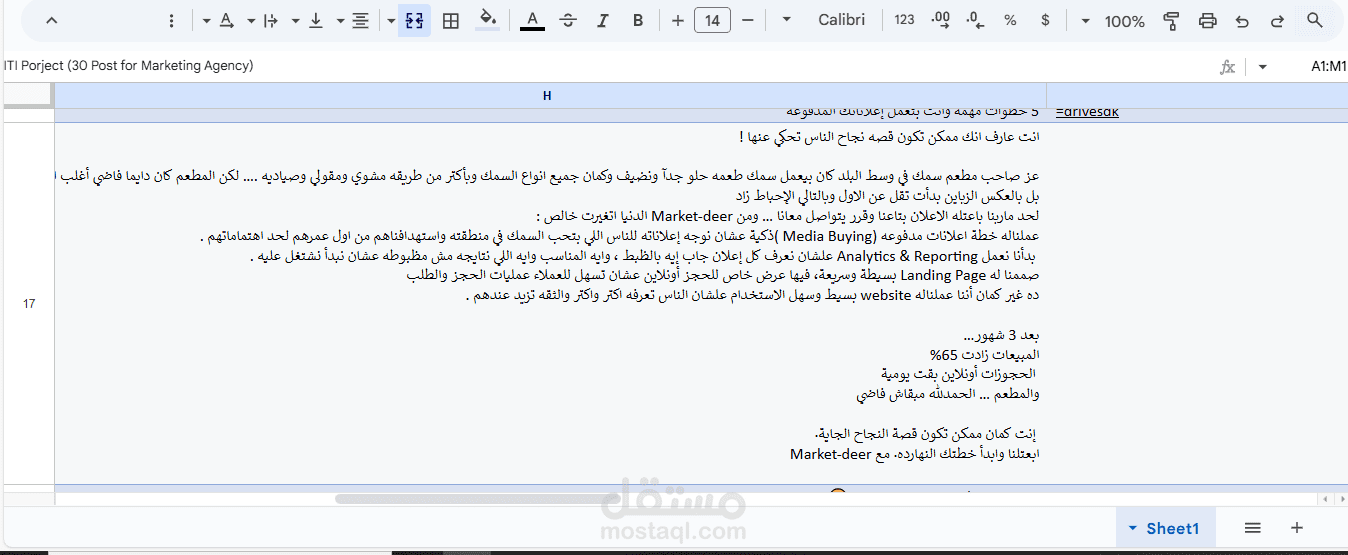Click the line containing 'website'
Screen dimensions: 1348x555
[755, 295]
